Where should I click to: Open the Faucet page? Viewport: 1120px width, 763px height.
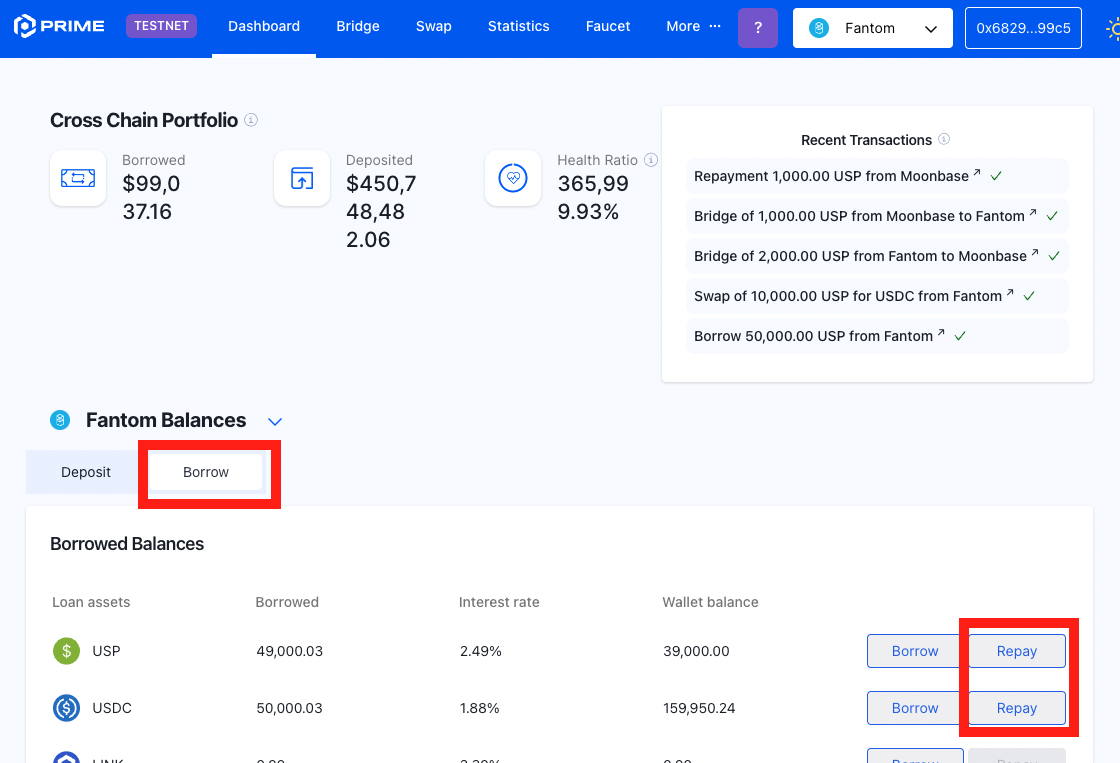pyautogui.click(x=608, y=26)
